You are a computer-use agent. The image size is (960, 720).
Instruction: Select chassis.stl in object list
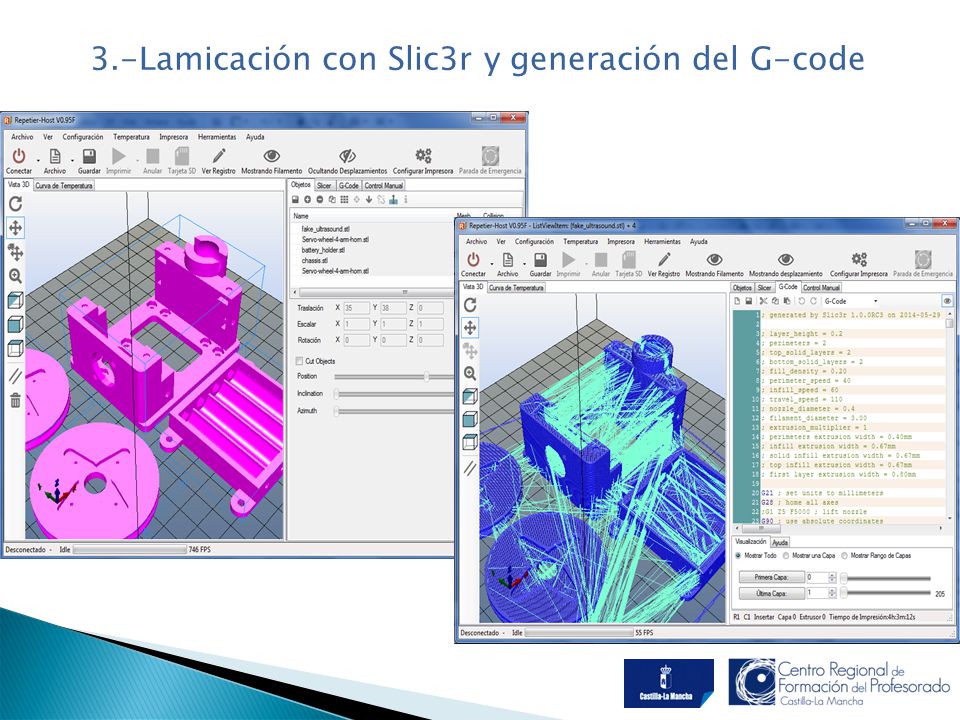(315, 261)
